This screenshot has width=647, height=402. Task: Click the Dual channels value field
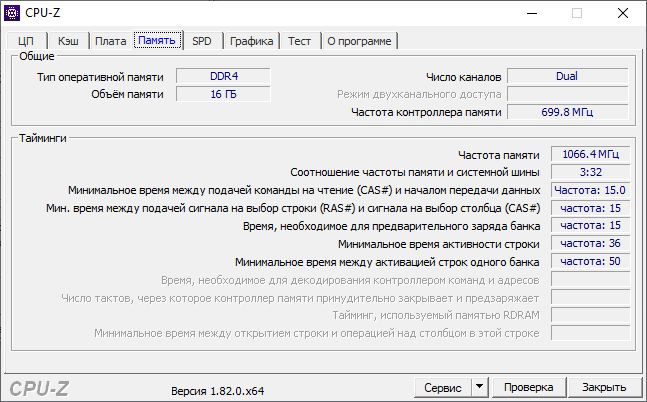click(567, 76)
